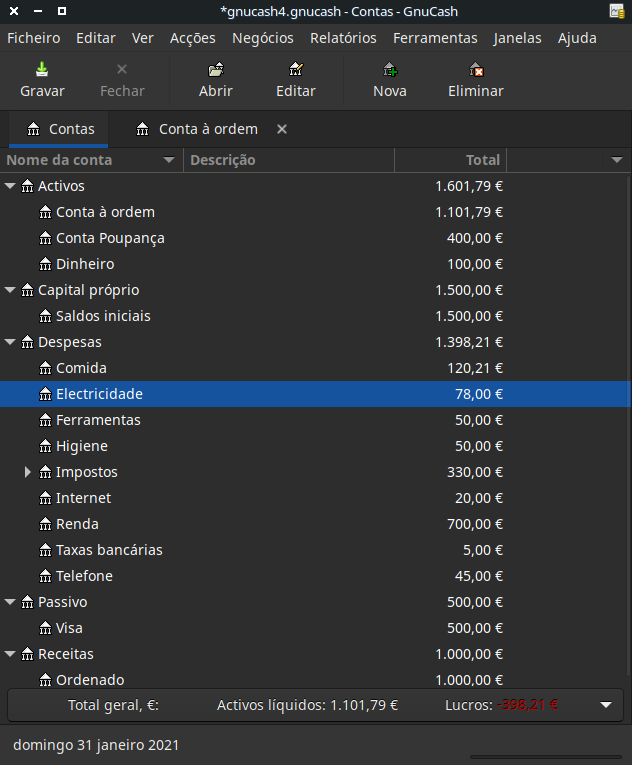Click the Eliminar delete account icon

tap(476, 70)
